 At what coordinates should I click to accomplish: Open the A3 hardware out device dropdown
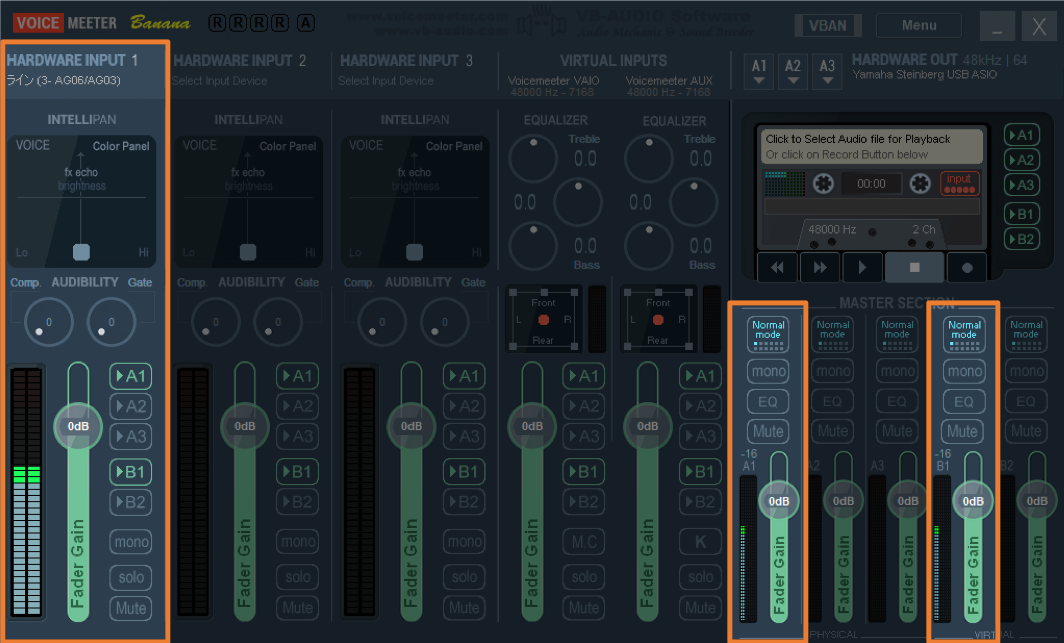coord(826,71)
